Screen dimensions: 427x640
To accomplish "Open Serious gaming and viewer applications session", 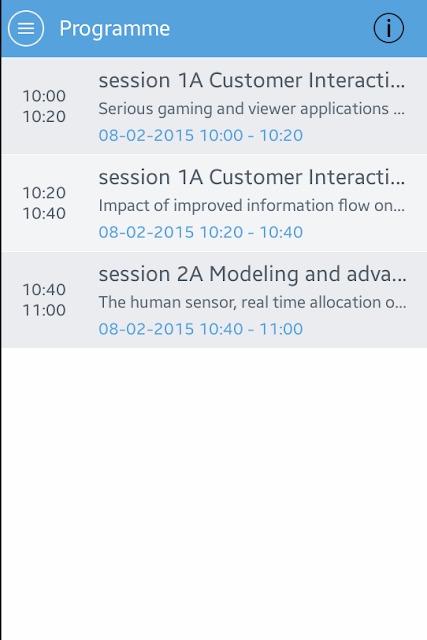I will point(214,106).
